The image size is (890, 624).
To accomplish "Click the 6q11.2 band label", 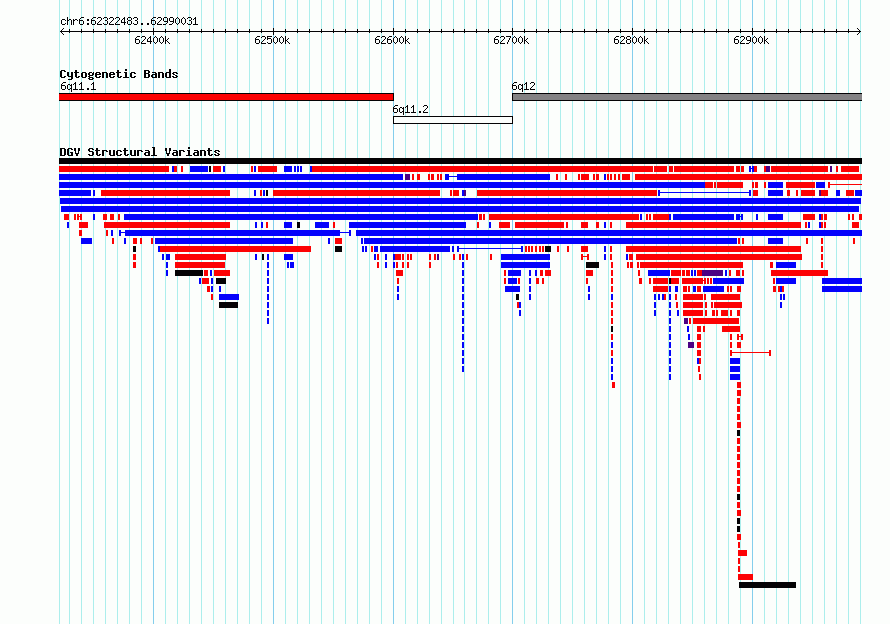I will (x=410, y=109).
